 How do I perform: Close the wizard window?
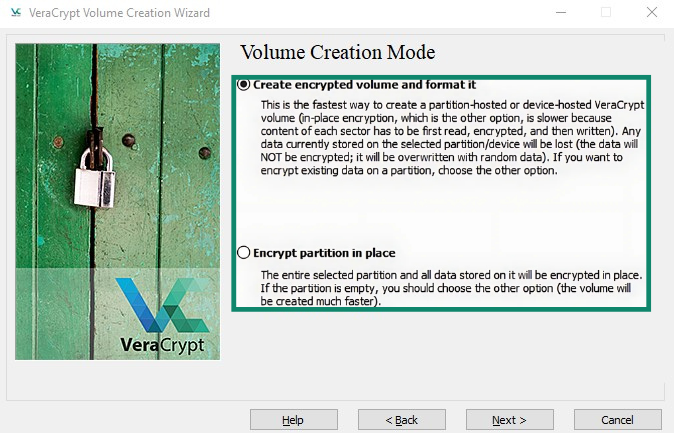click(652, 12)
